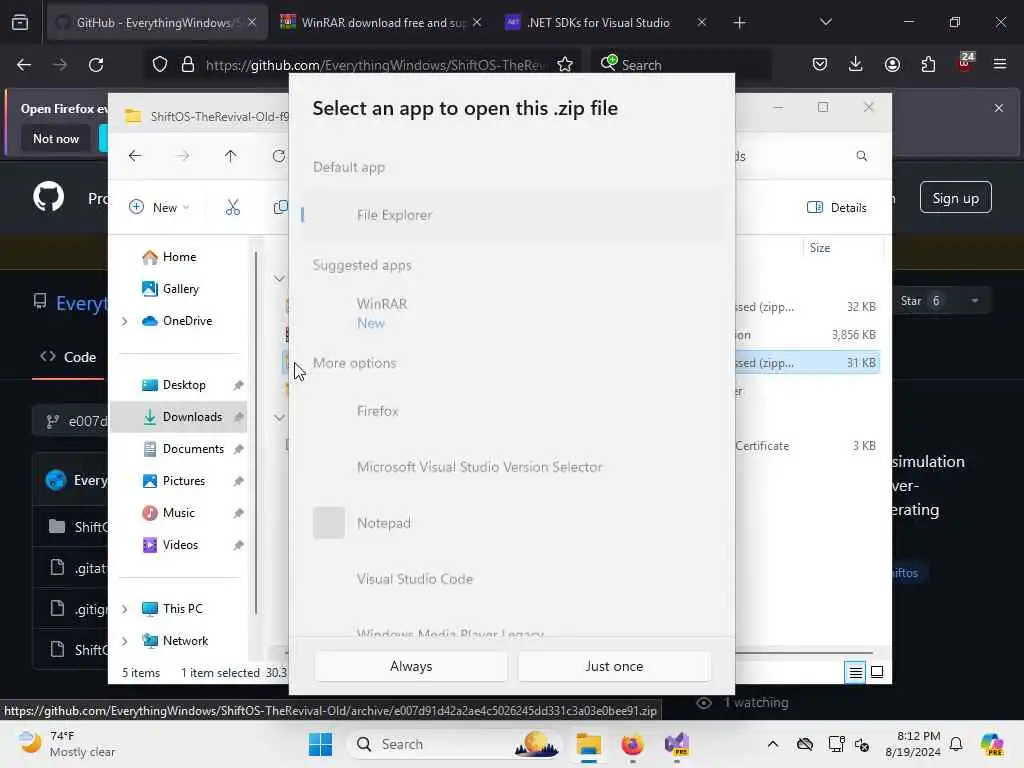Select Microsoft Visual Studio Version Selector

(513, 467)
